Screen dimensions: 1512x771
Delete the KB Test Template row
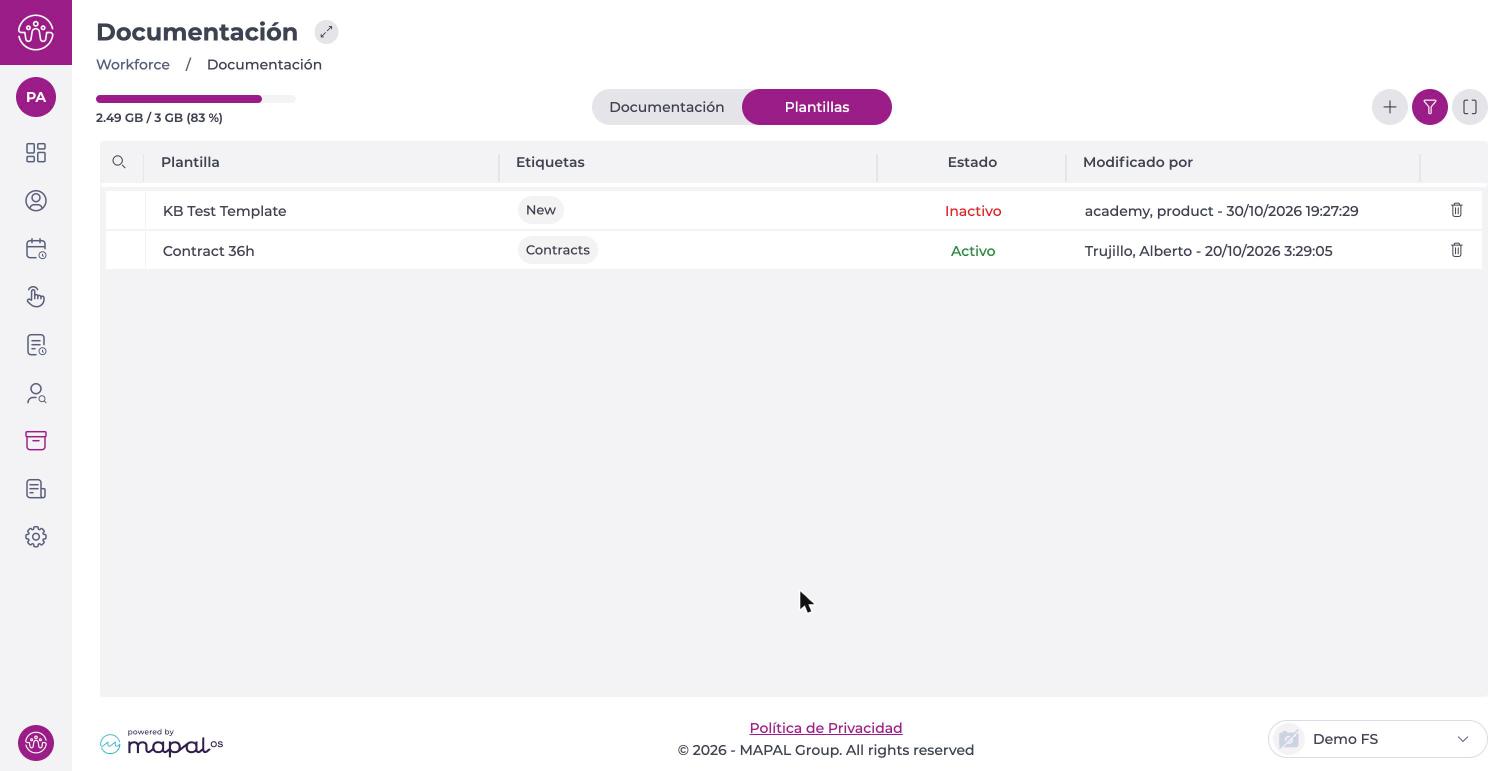coord(1457,210)
